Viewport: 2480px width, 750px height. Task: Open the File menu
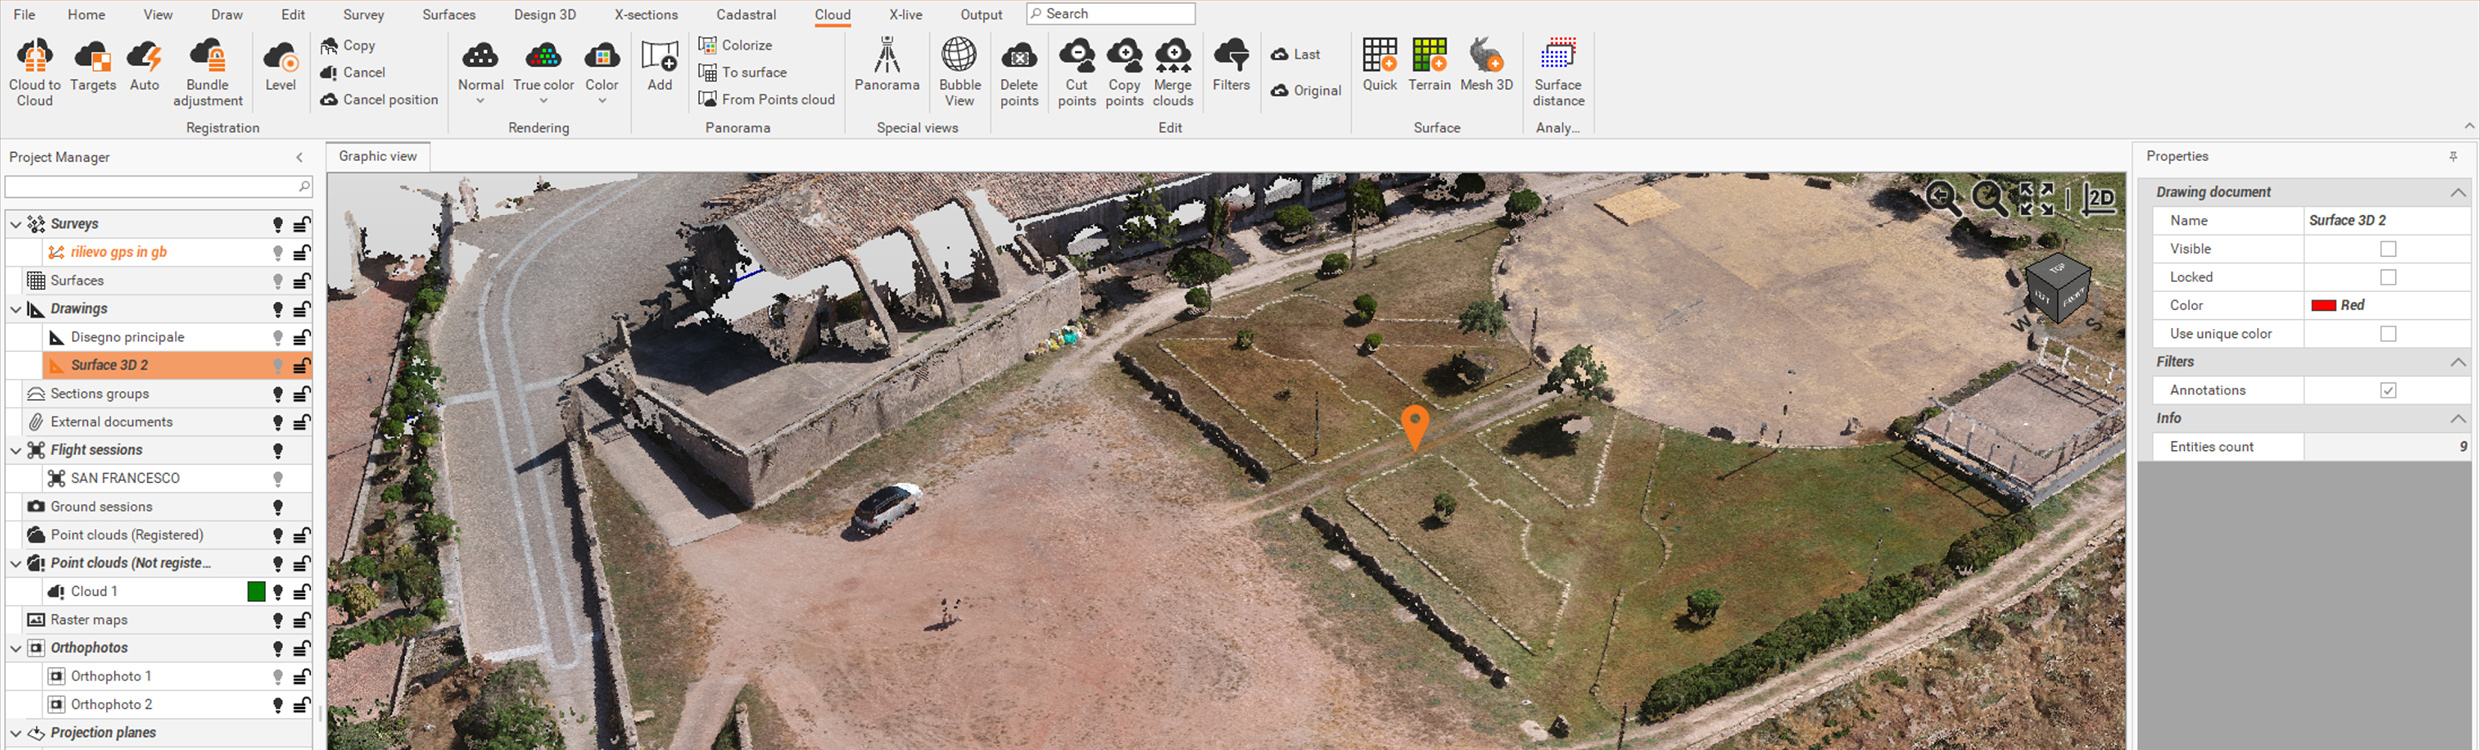[24, 15]
